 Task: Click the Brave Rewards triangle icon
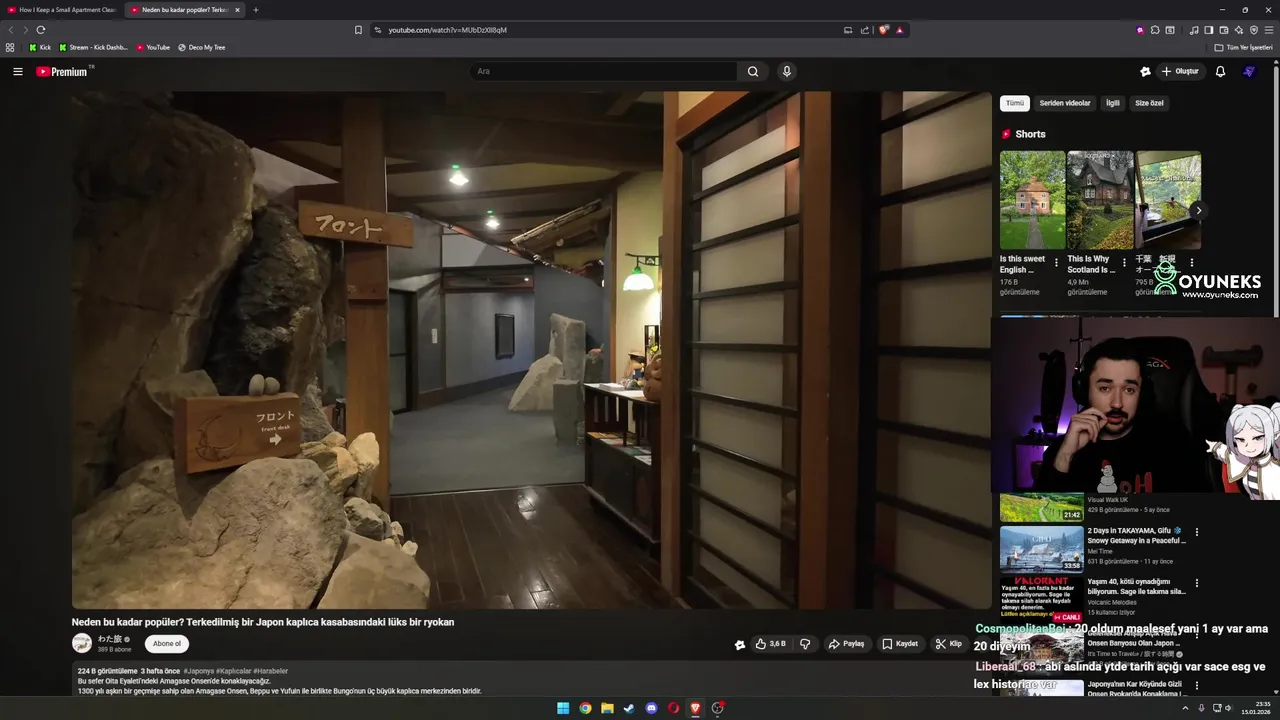coord(899,30)
